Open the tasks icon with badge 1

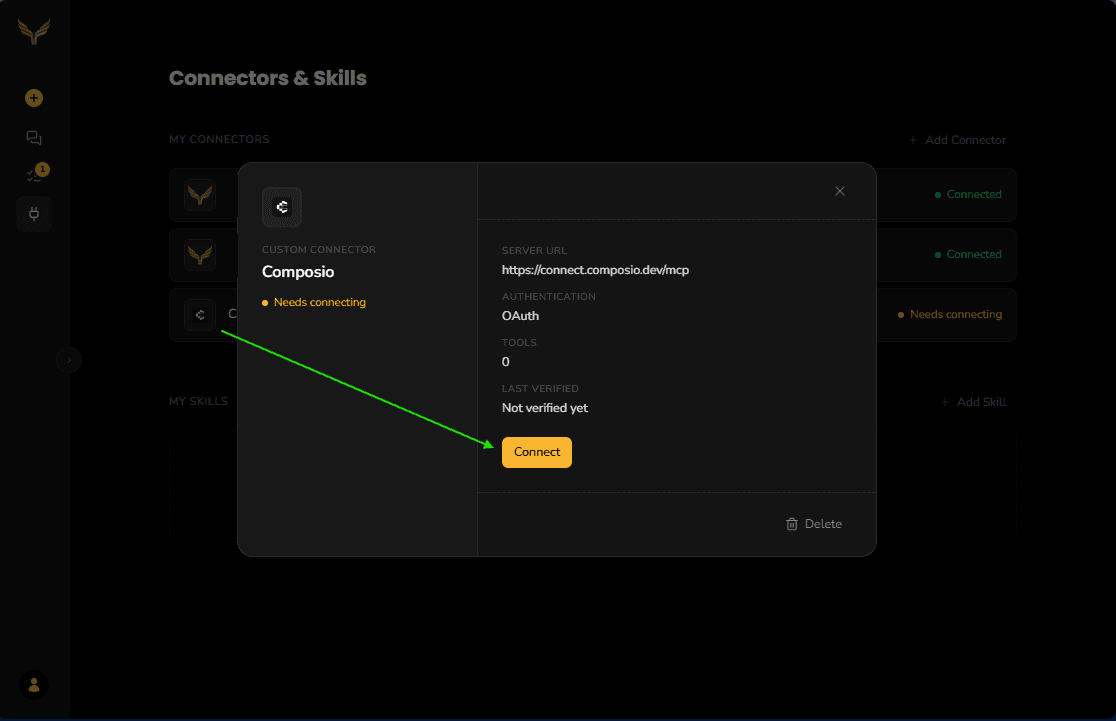[x=36, y=173]
